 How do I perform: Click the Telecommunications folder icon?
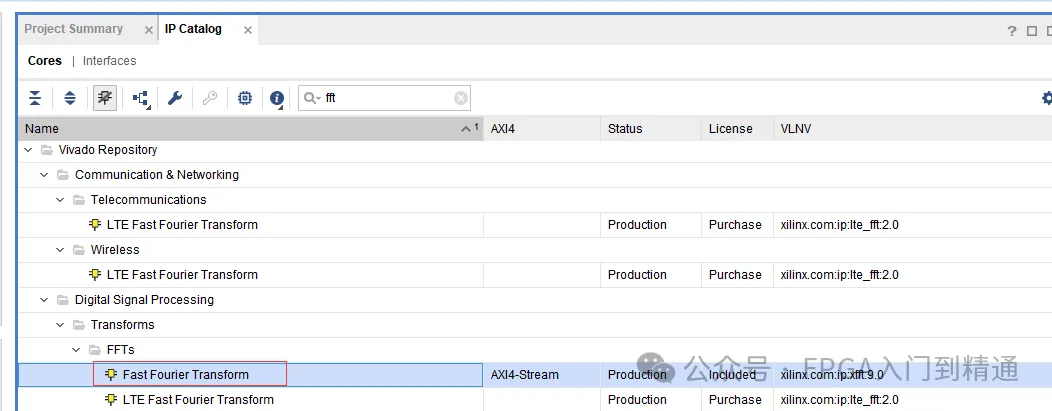[x=78, y=200]
